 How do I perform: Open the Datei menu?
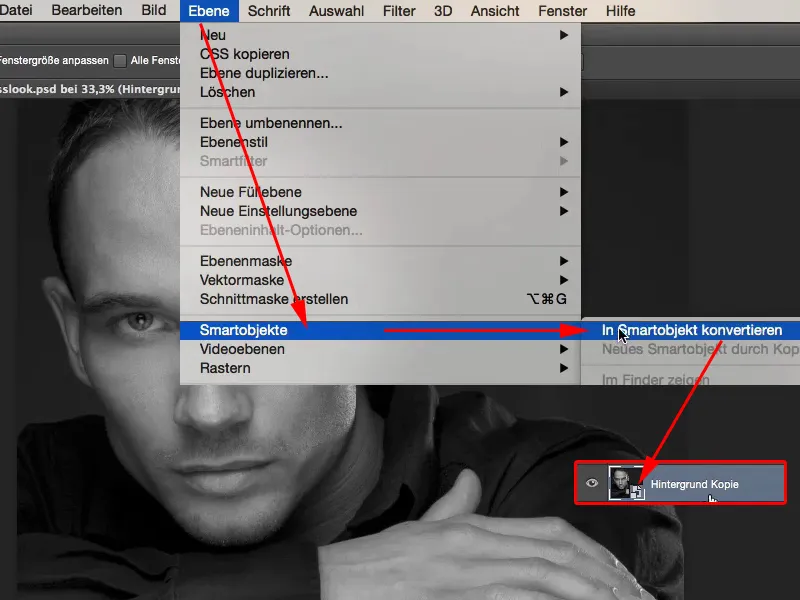pos(15,10)
